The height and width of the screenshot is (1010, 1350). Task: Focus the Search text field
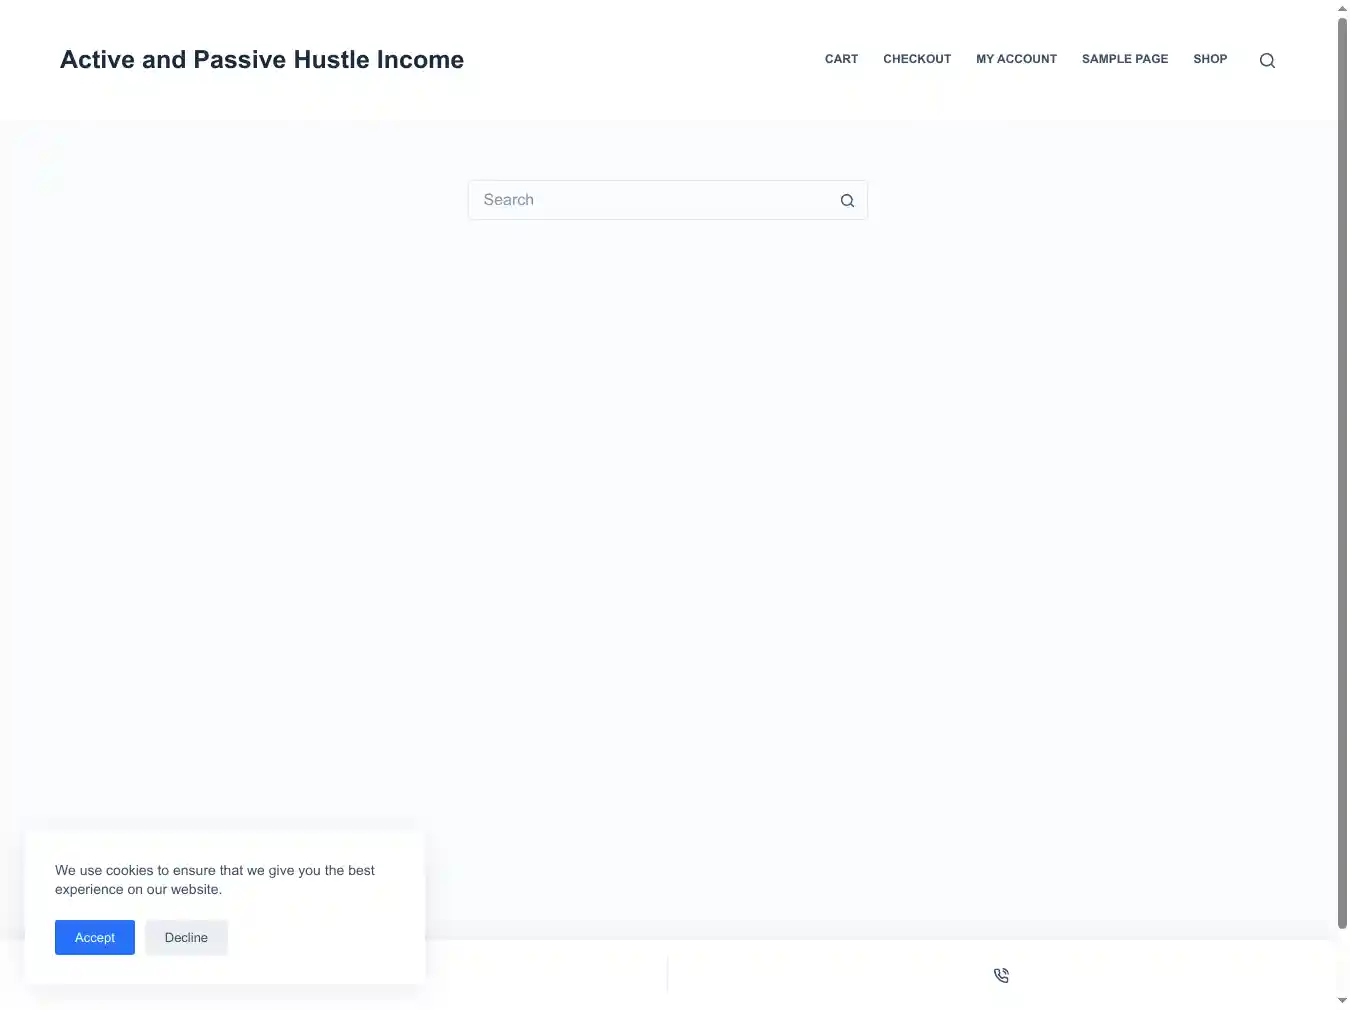point(650,200)
